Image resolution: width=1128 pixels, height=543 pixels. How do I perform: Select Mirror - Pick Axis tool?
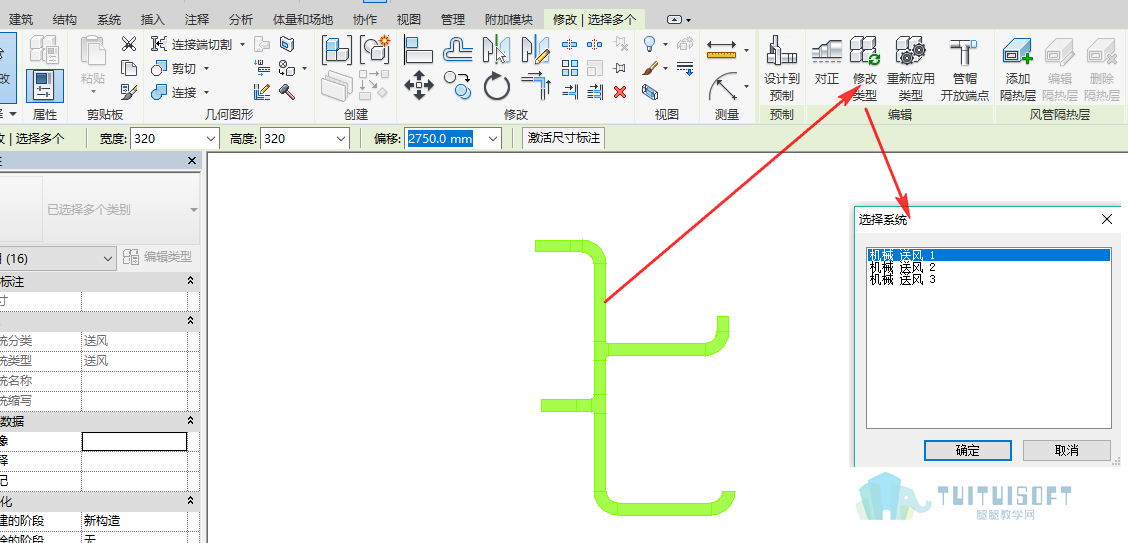(x=496, y=50)
